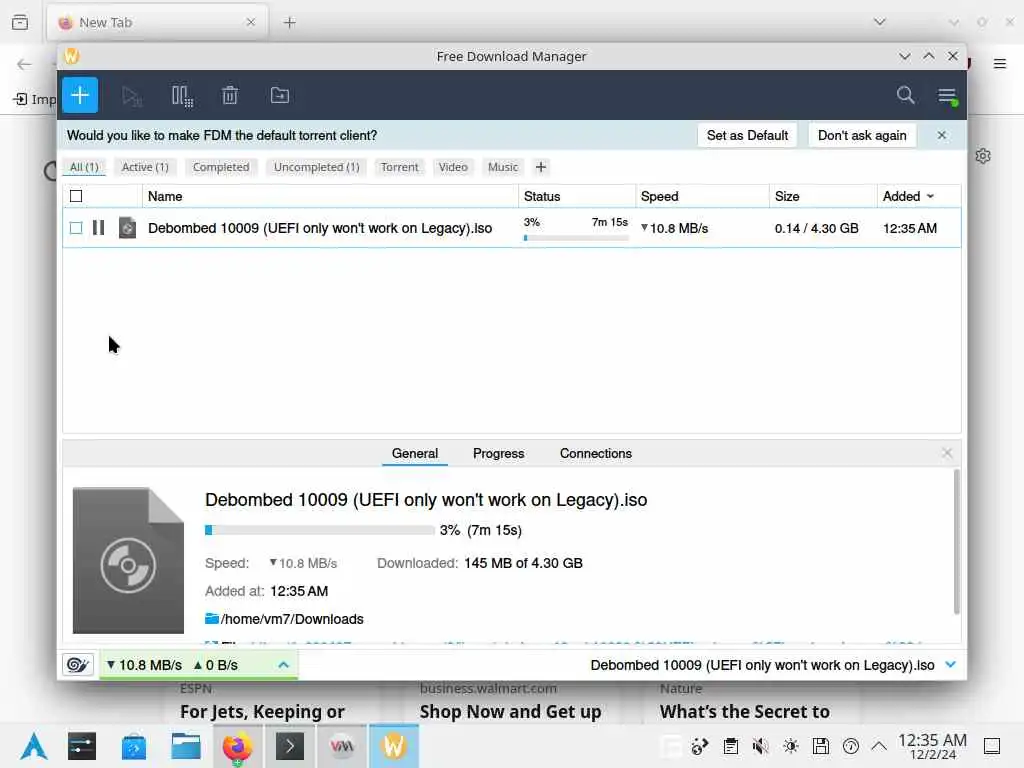Screen dimensions: 1024x768
Task: Click the blue add download plus button
Action: pos(80,95)
